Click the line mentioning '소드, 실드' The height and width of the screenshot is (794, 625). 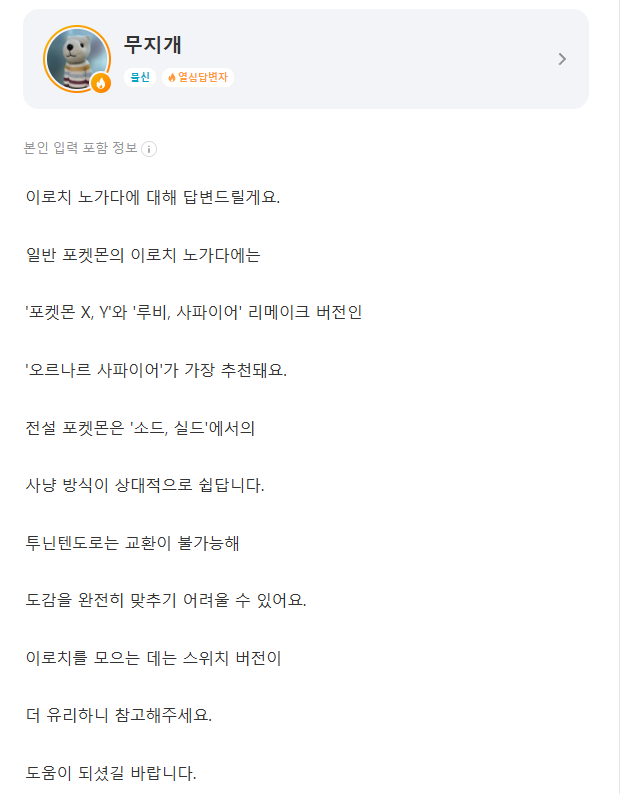[141, 428]
